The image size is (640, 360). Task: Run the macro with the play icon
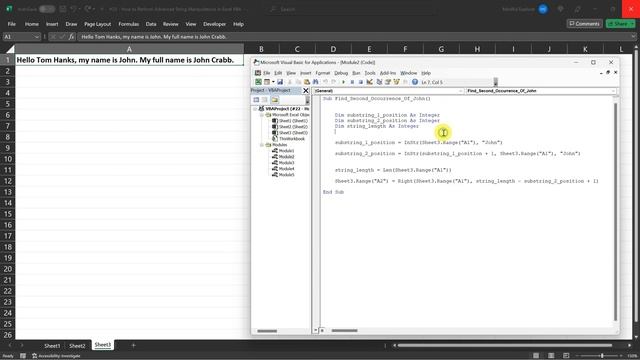click(343, 82)
